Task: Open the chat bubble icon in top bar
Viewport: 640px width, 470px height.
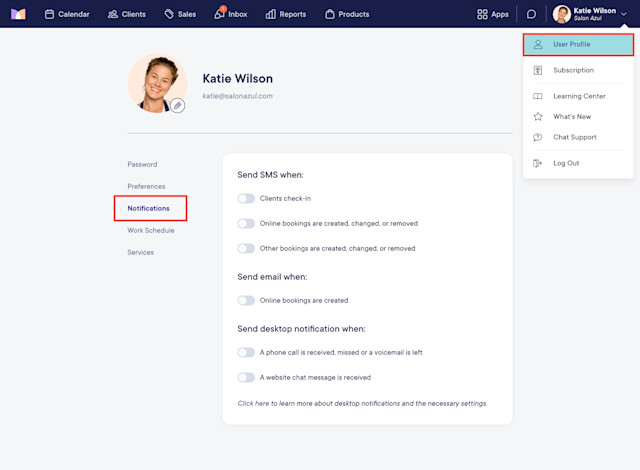Action: (531, 14)
